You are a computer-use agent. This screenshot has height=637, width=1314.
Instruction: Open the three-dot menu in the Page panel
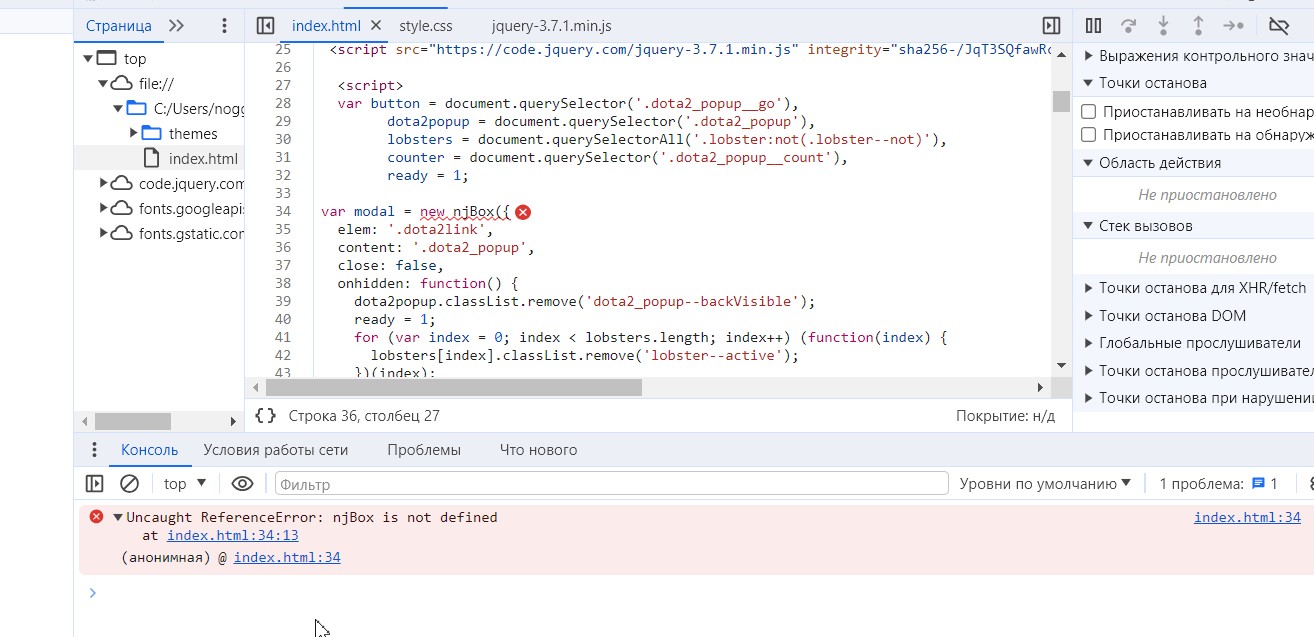224,26
